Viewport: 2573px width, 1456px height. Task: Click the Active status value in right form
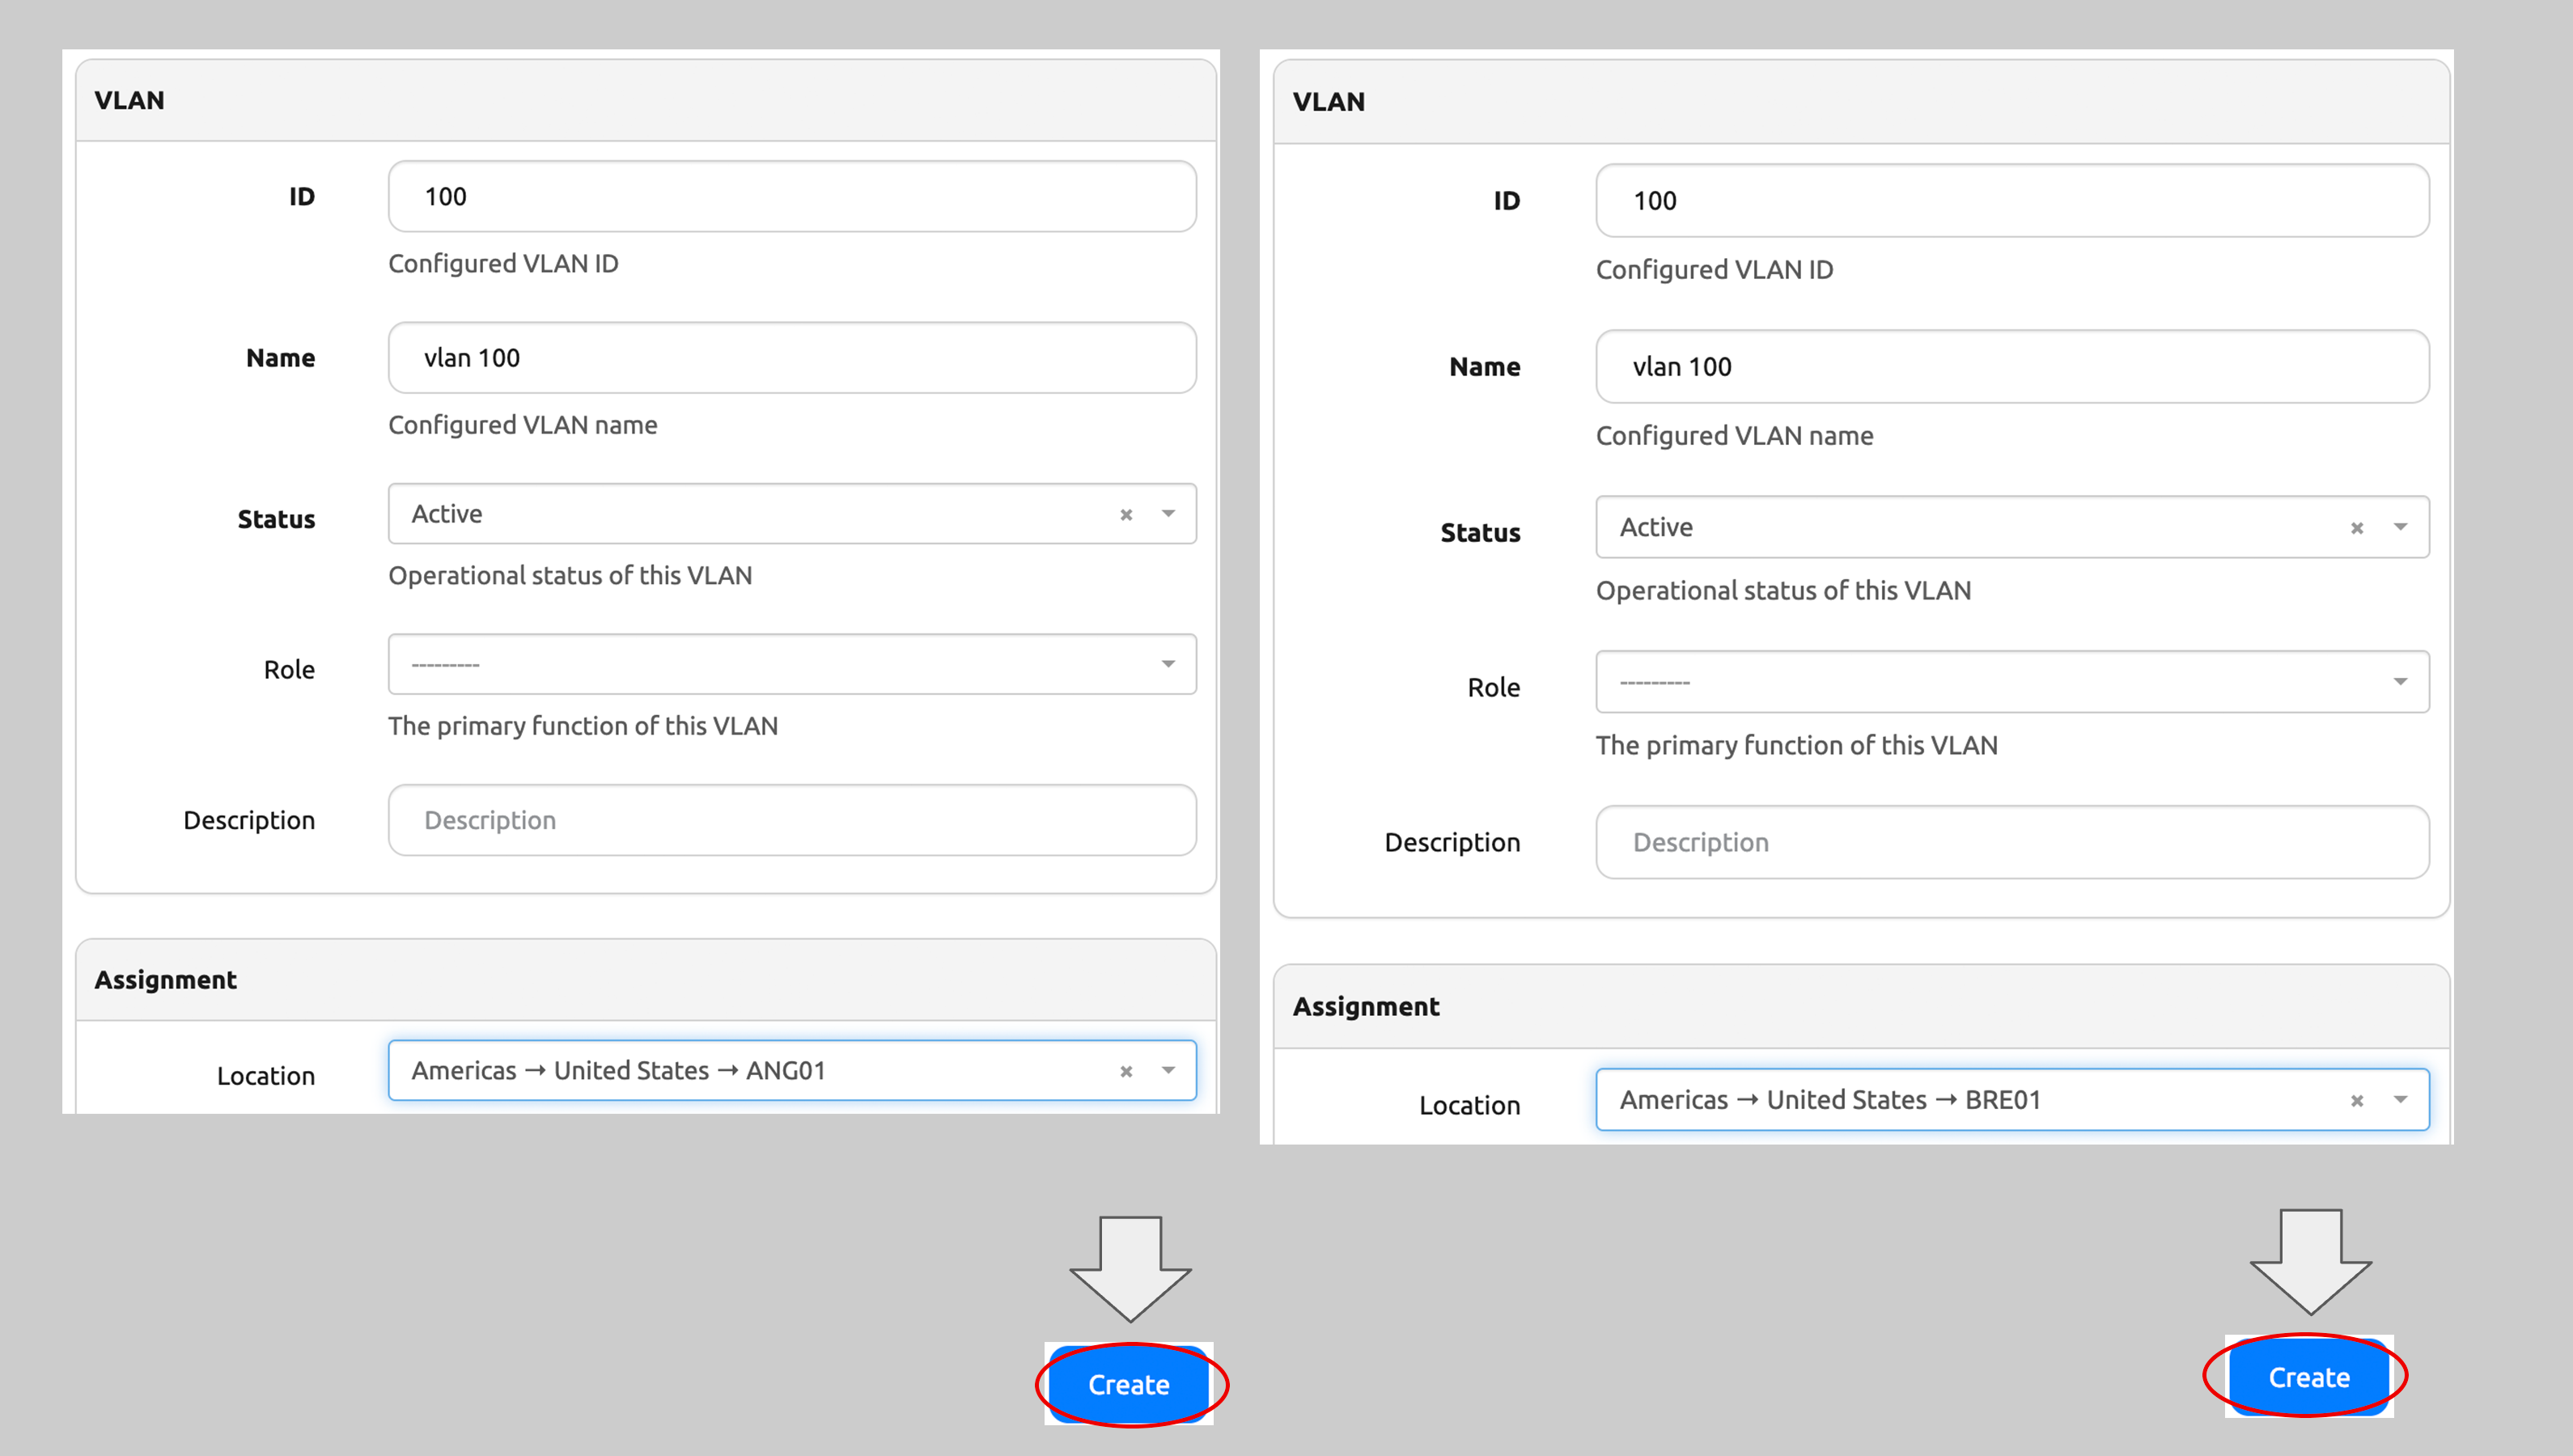(1656, 527)
